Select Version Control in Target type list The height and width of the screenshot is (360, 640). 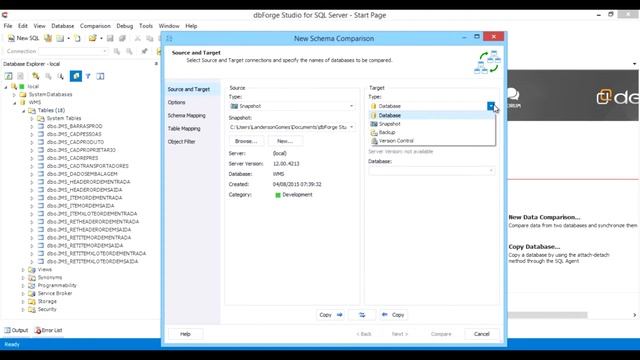coord(432,141)
